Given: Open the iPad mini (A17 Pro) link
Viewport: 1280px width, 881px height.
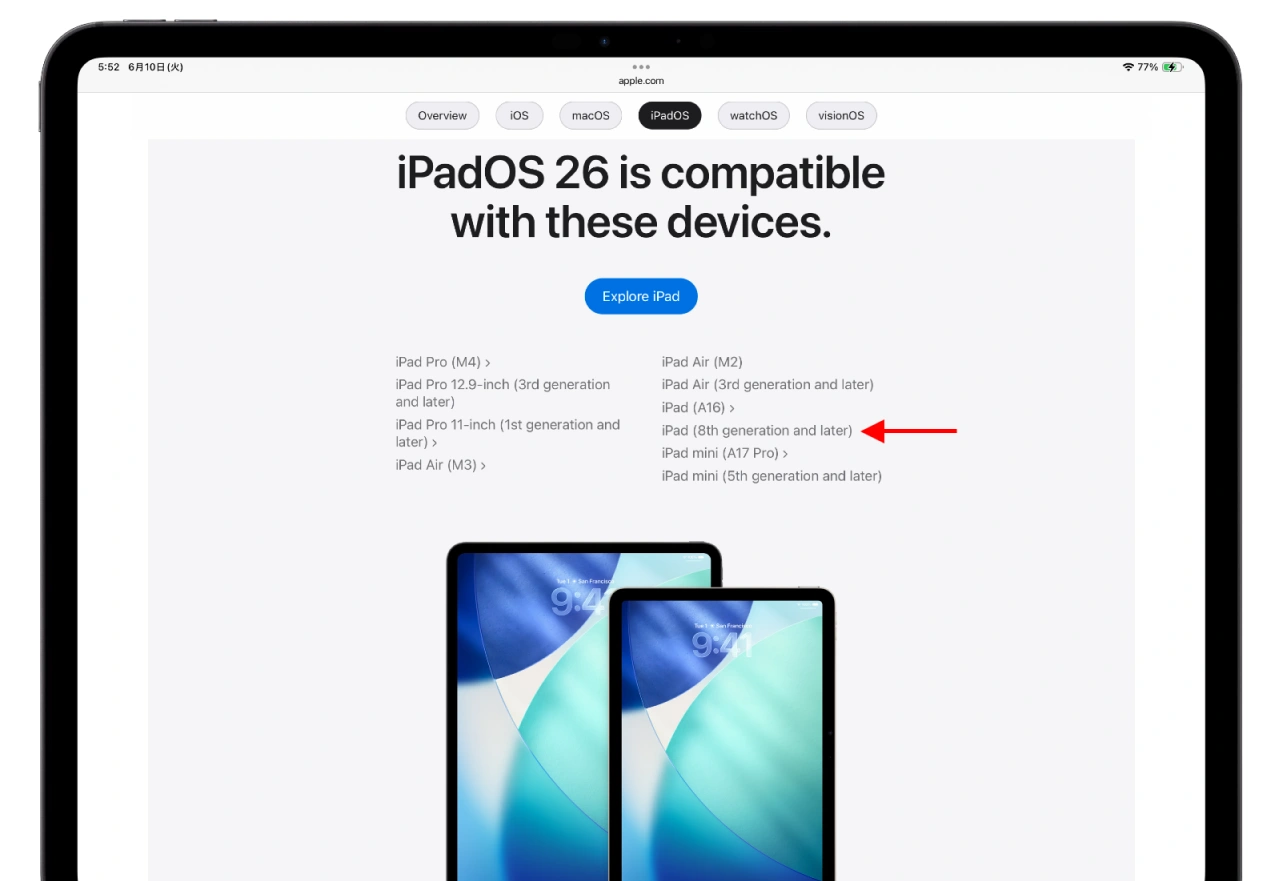Looking at the screenshot, I should (725, 453).
